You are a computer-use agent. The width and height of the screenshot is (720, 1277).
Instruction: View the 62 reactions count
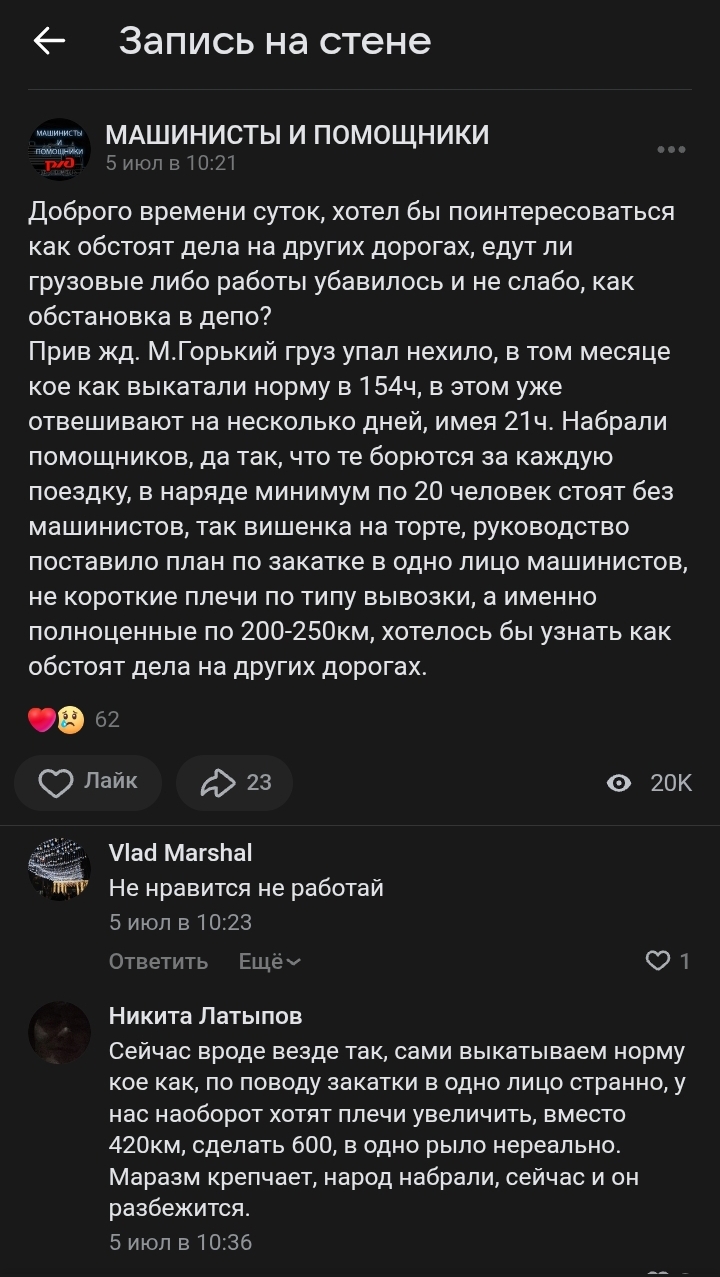(107, 719)
